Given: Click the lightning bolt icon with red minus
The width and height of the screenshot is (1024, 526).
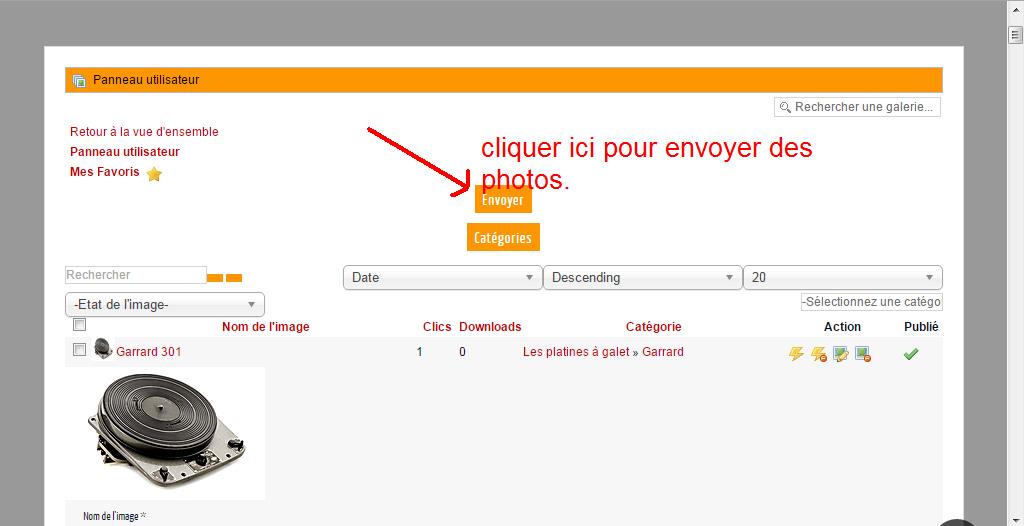Looking at the screenshot, I should tap(818, 353).
